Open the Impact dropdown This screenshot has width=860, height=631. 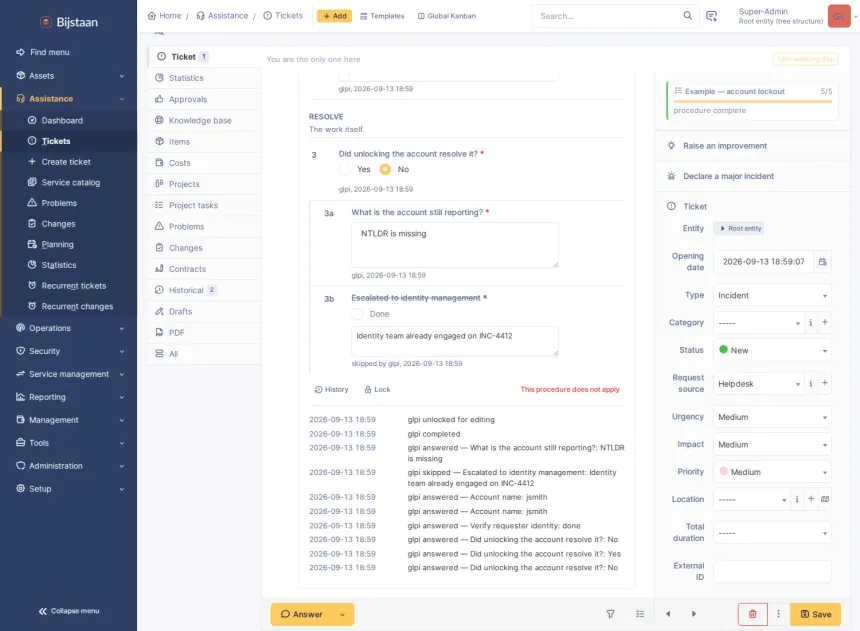[x=772, y=444]
